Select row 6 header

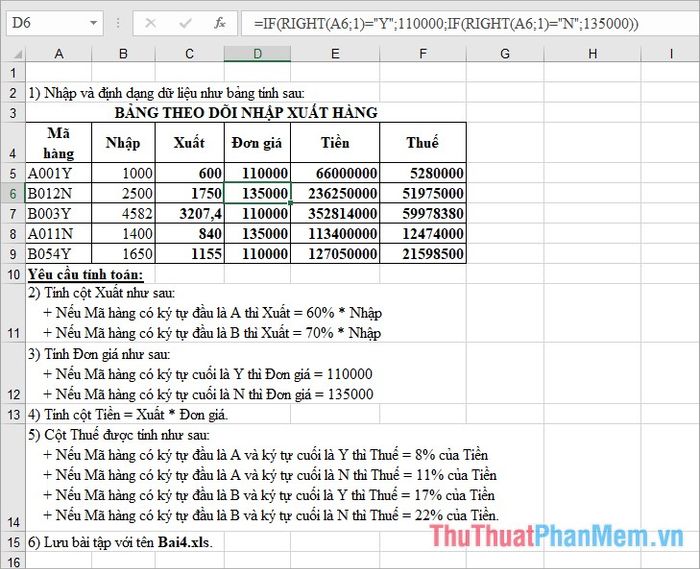click(x=12, y=193)
